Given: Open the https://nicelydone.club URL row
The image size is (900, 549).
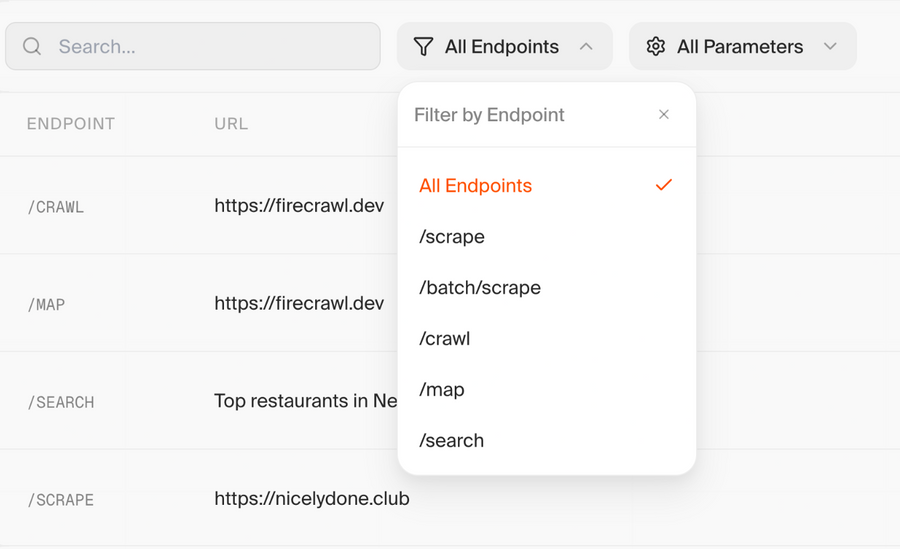Looking at the screenshot, I should point(311,498).
